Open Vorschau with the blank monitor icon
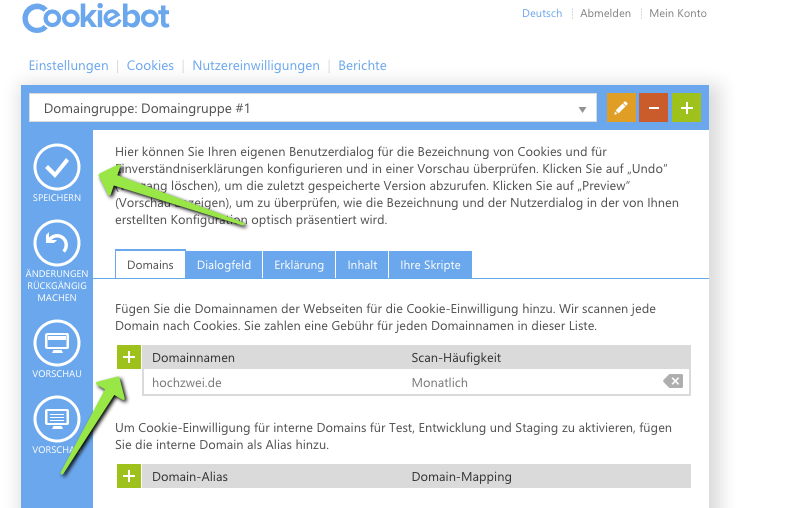798x508 pixels. 57,343
